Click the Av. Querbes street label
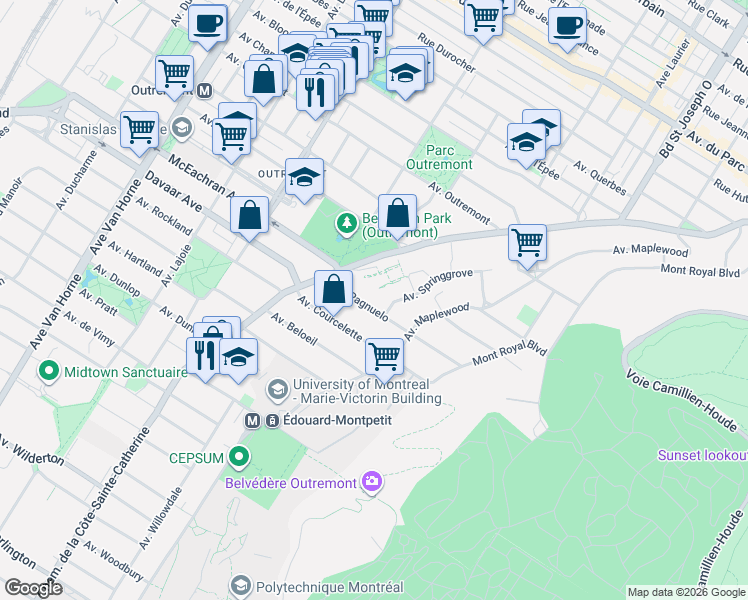This screenshot has height=600, width=748. coord(600,178)
